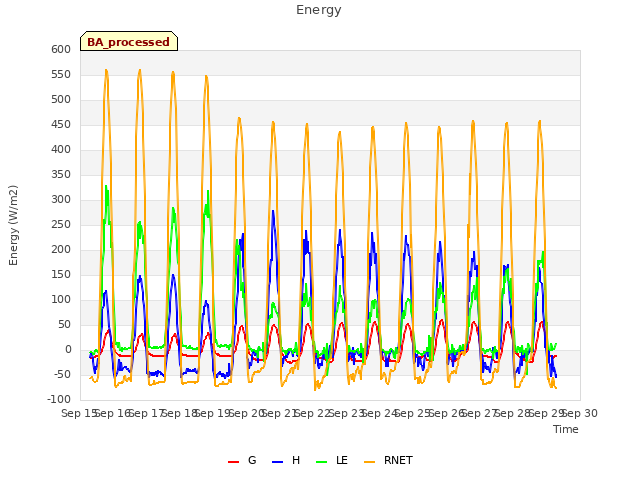This screenshot has height=480, width=640.
Task: Click the Sep 15 x-axis date label
Action: pyautogui.click(x=79, y=413)
